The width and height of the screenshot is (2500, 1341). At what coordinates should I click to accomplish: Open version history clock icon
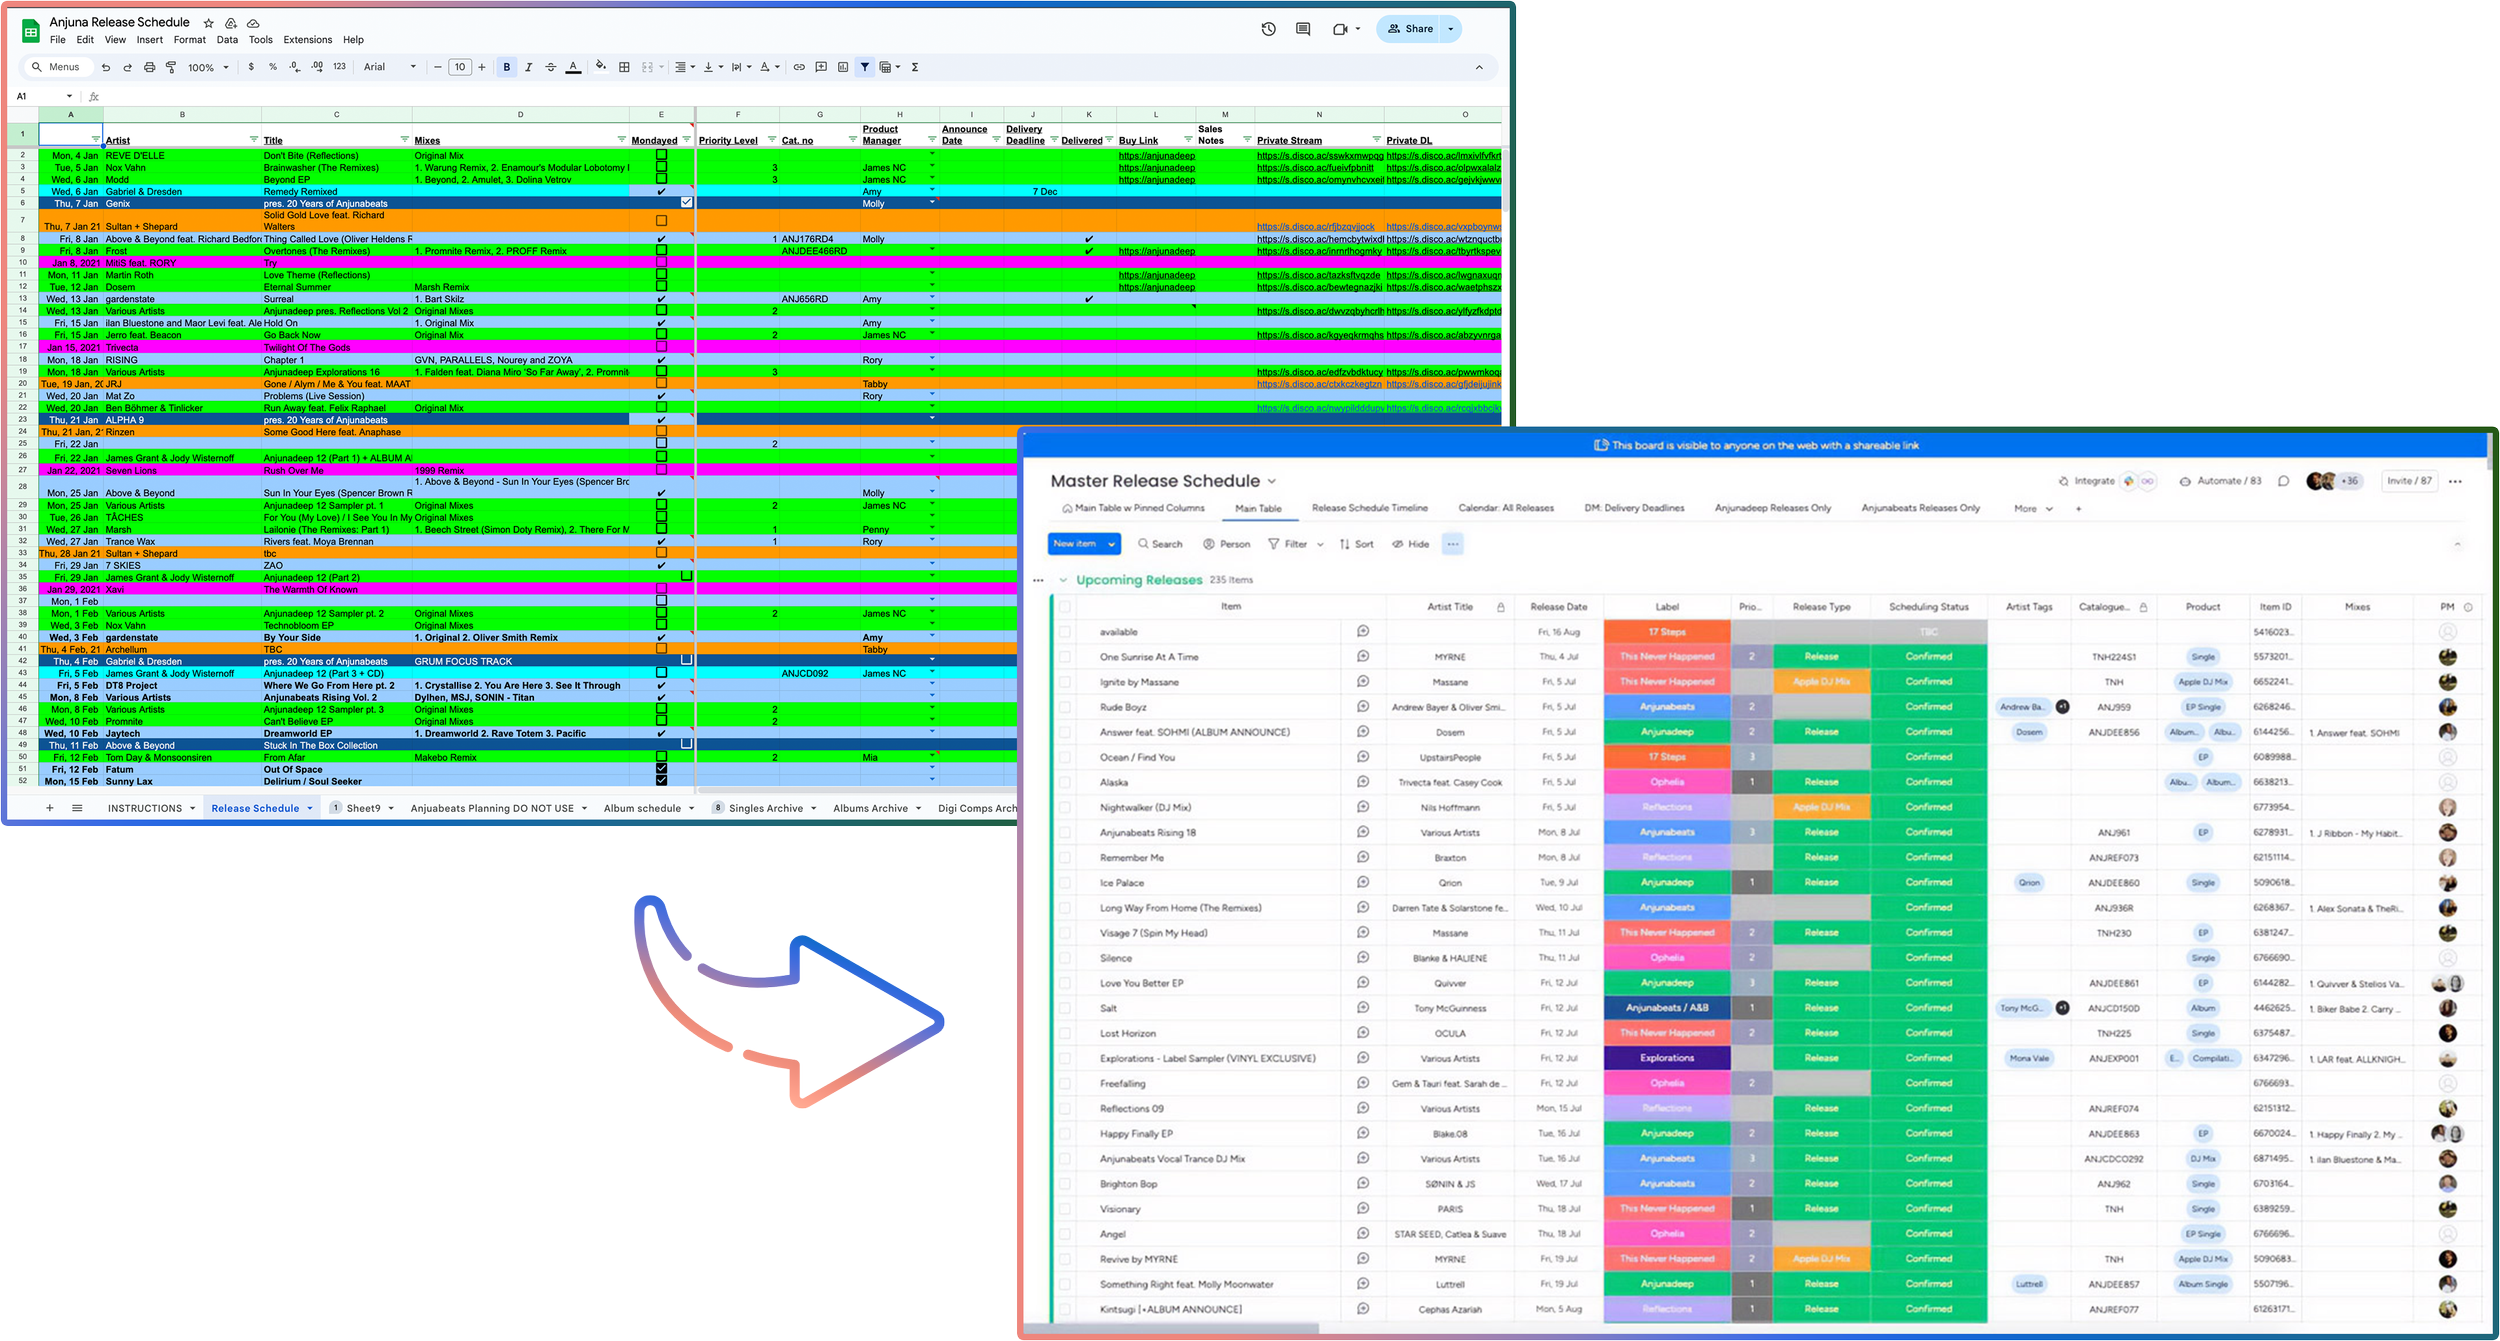click(1268, 29)
